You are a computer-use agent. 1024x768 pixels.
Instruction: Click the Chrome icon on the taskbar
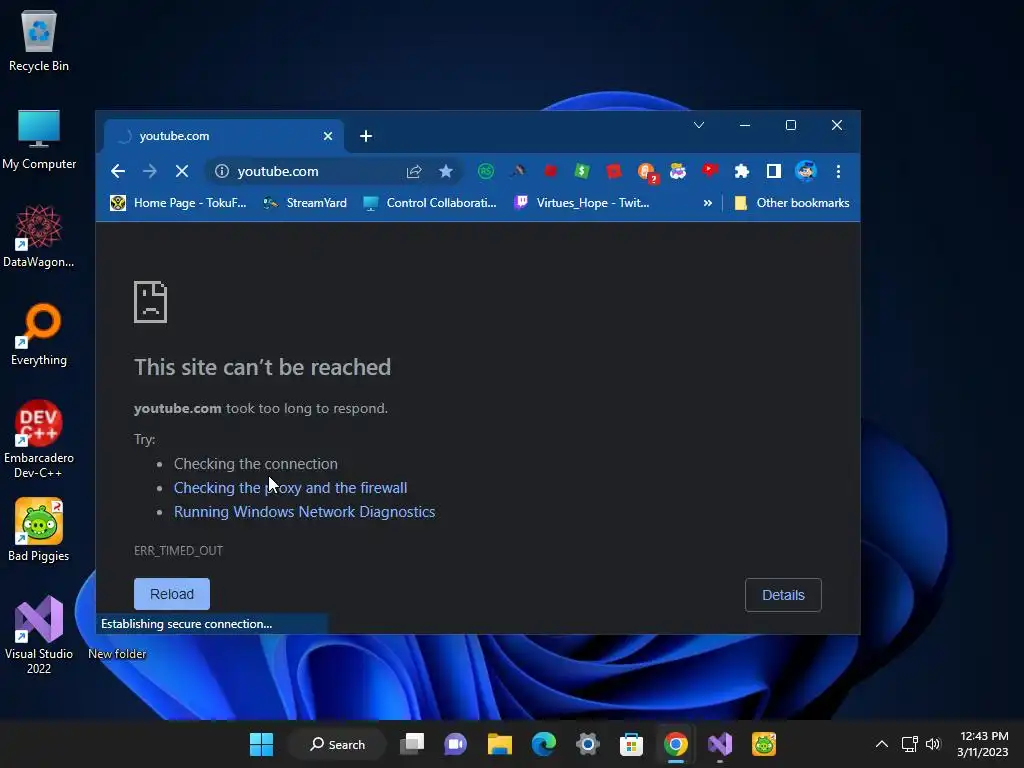(x=676, y=744)
